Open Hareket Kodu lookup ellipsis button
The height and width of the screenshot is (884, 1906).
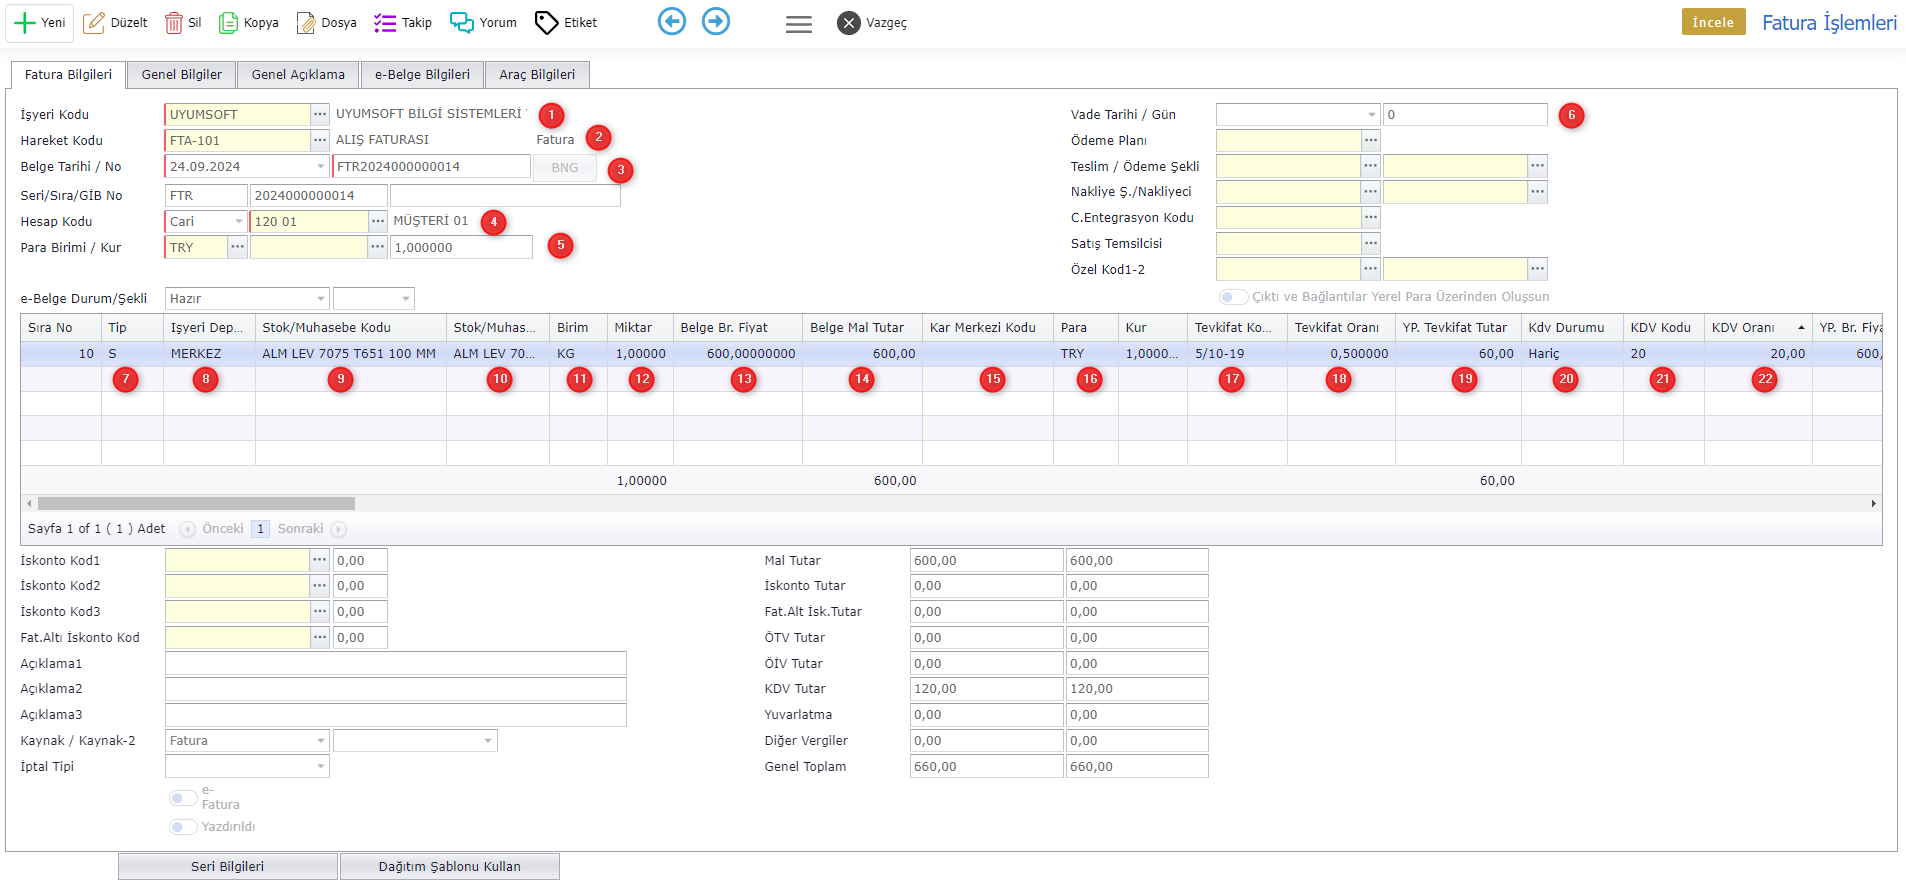tap(320, 141)
